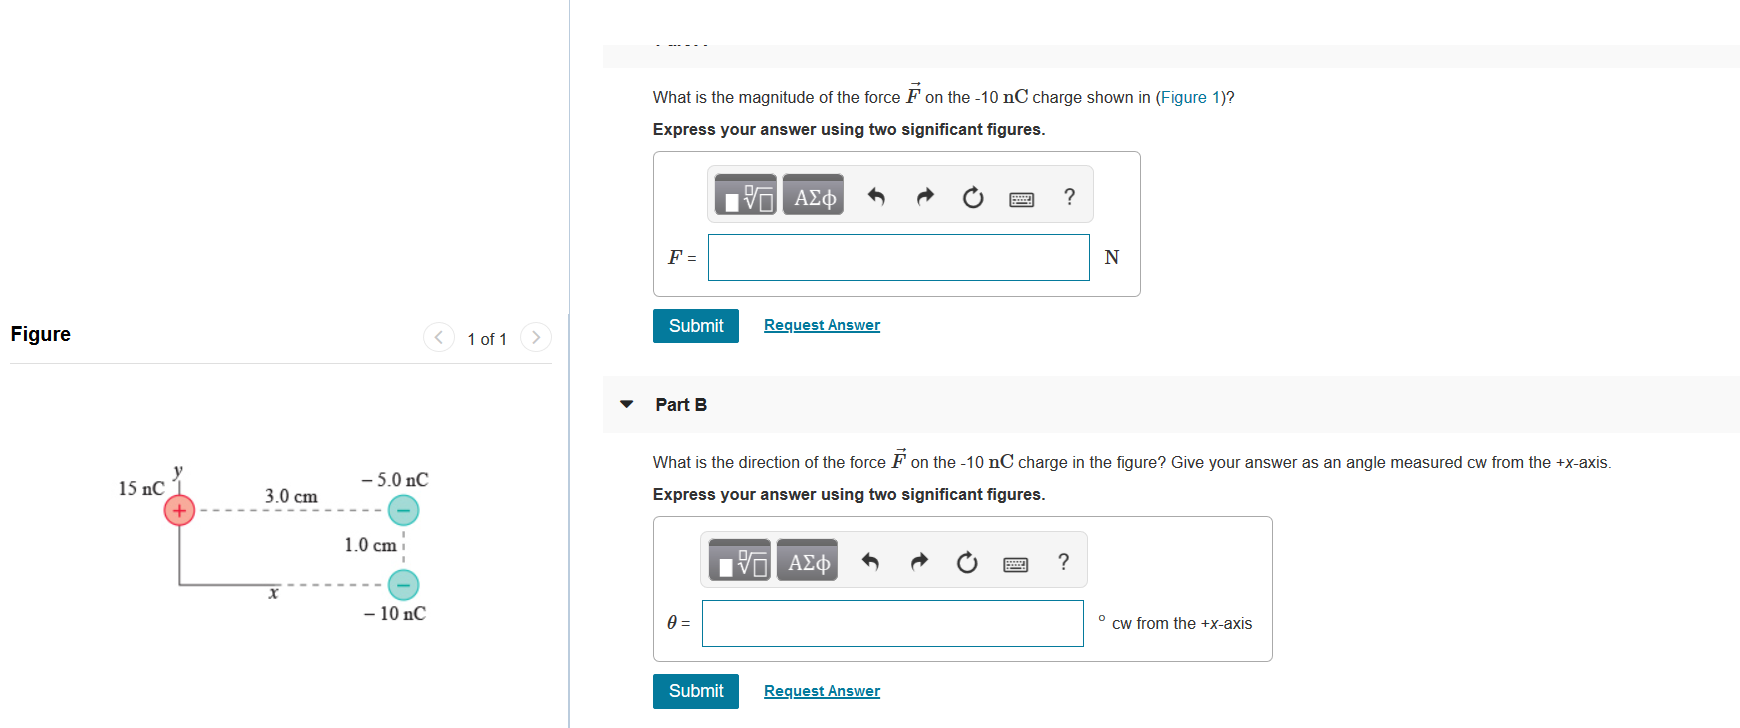Screen dimensions: 1740x728
Task: Show keyboard shortcuts in Part A
Action: click(x=1021, y=199)
